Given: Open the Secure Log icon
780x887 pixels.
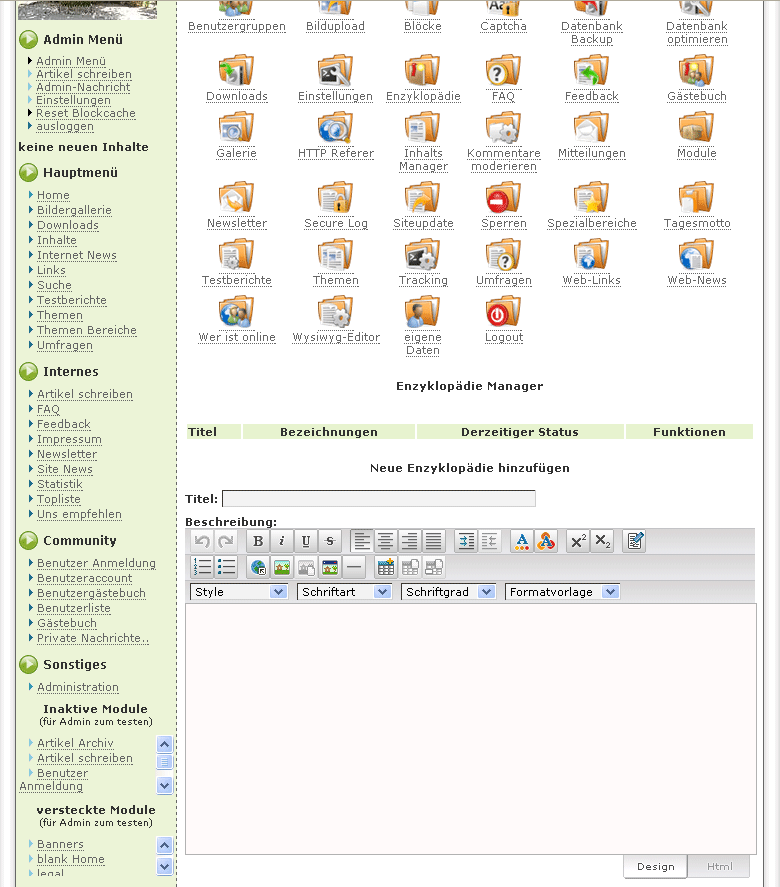Looking at the screenshot, I should [x=335, y=199].
